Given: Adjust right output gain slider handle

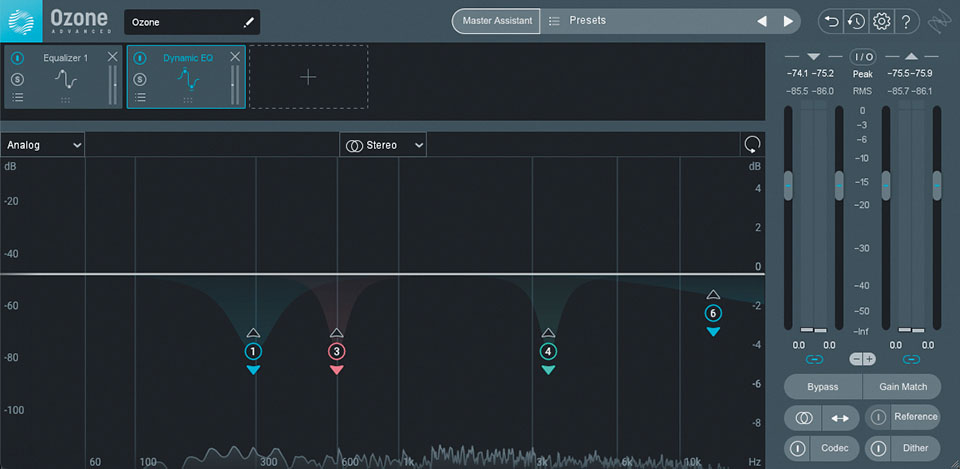Looking at the screenshot, I should coord(937,185).
